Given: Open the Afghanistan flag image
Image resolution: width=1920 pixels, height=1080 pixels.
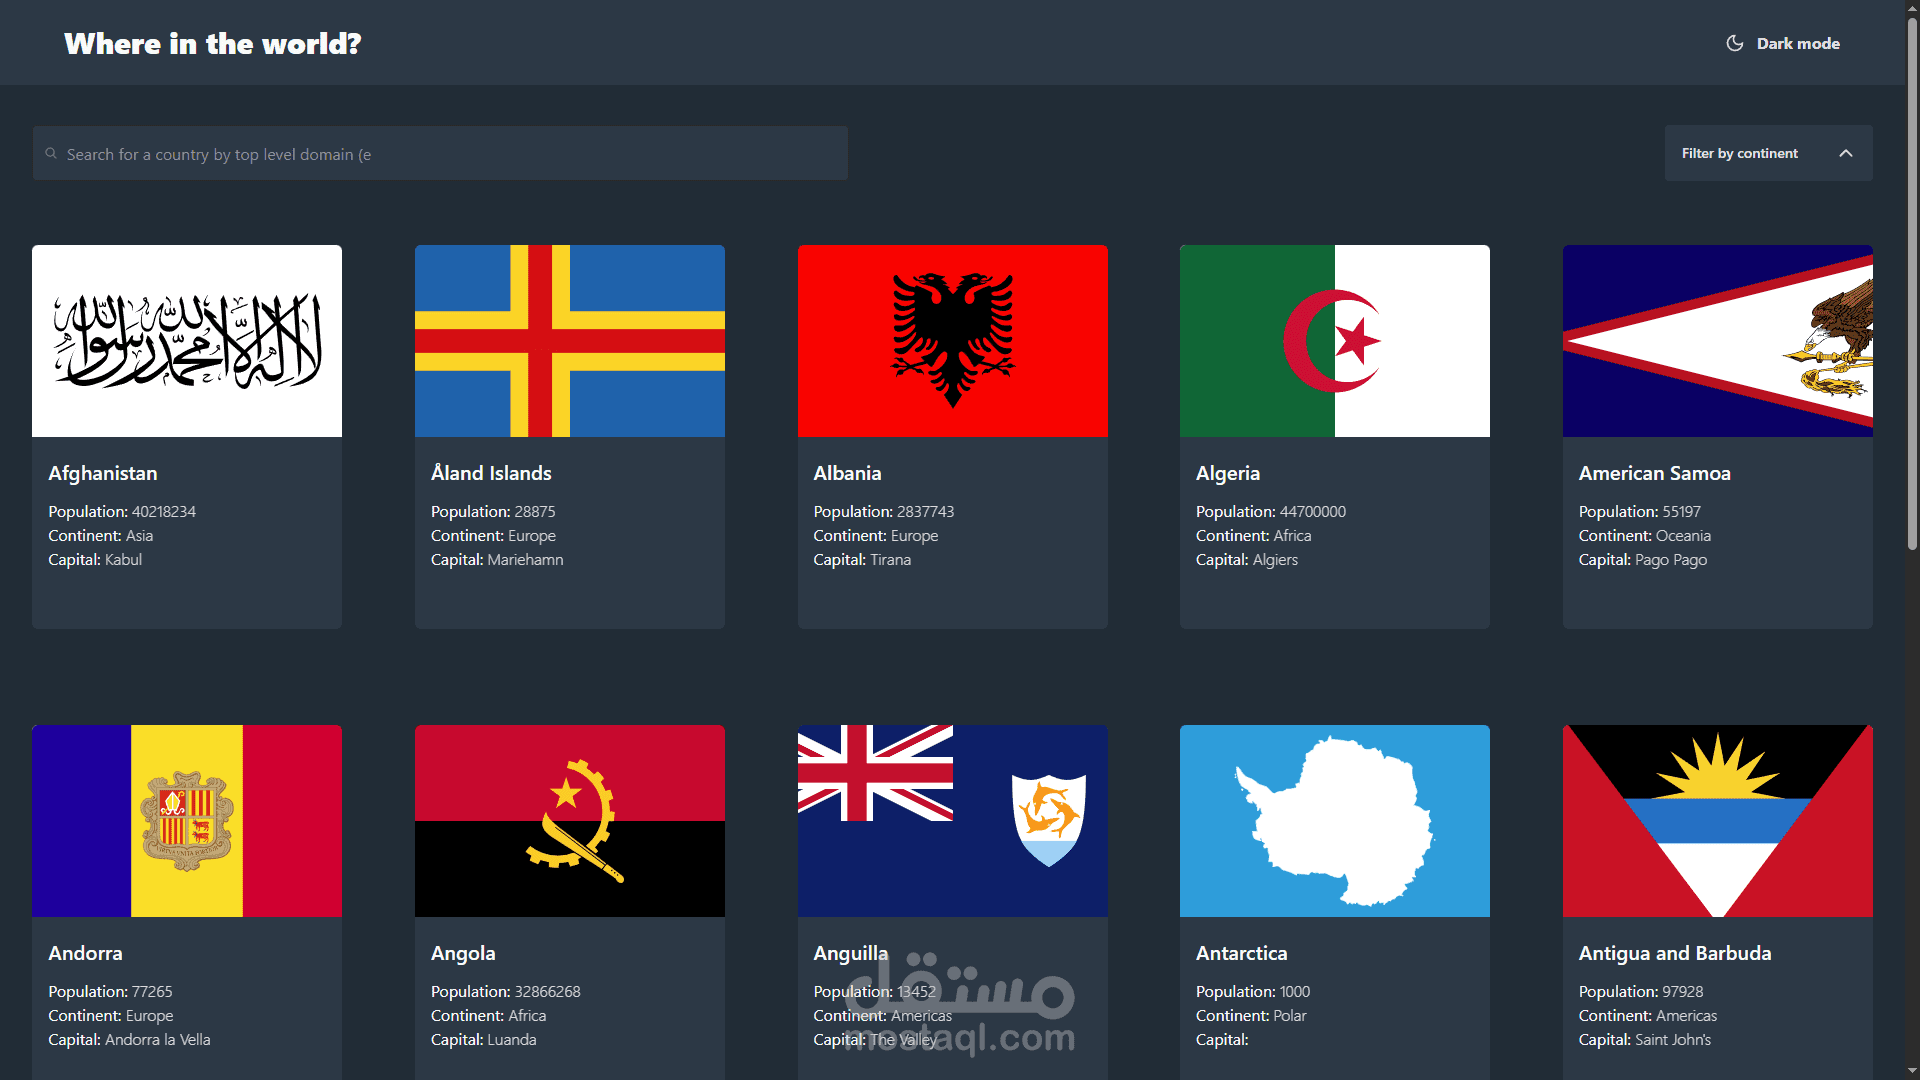Looking at the screenshot, I should [187, 341].
